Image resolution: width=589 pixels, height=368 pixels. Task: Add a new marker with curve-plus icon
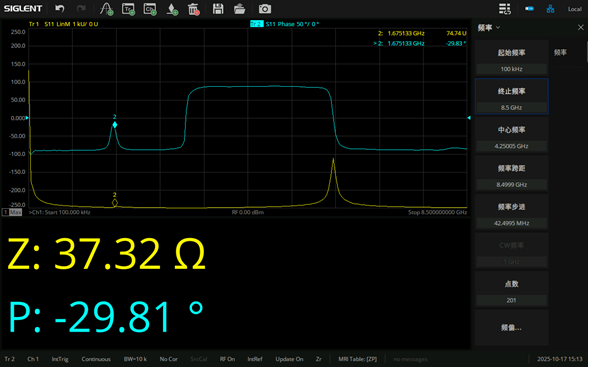107,9
